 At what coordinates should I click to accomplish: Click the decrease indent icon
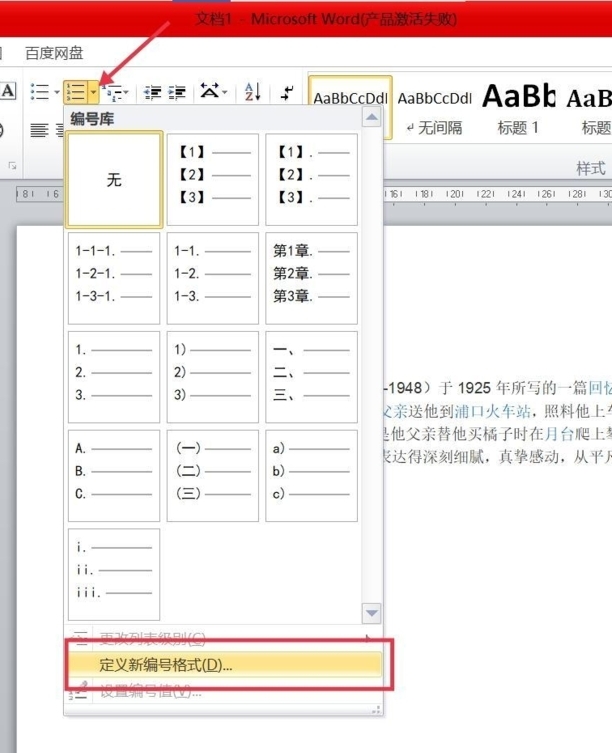coord(153,92)
